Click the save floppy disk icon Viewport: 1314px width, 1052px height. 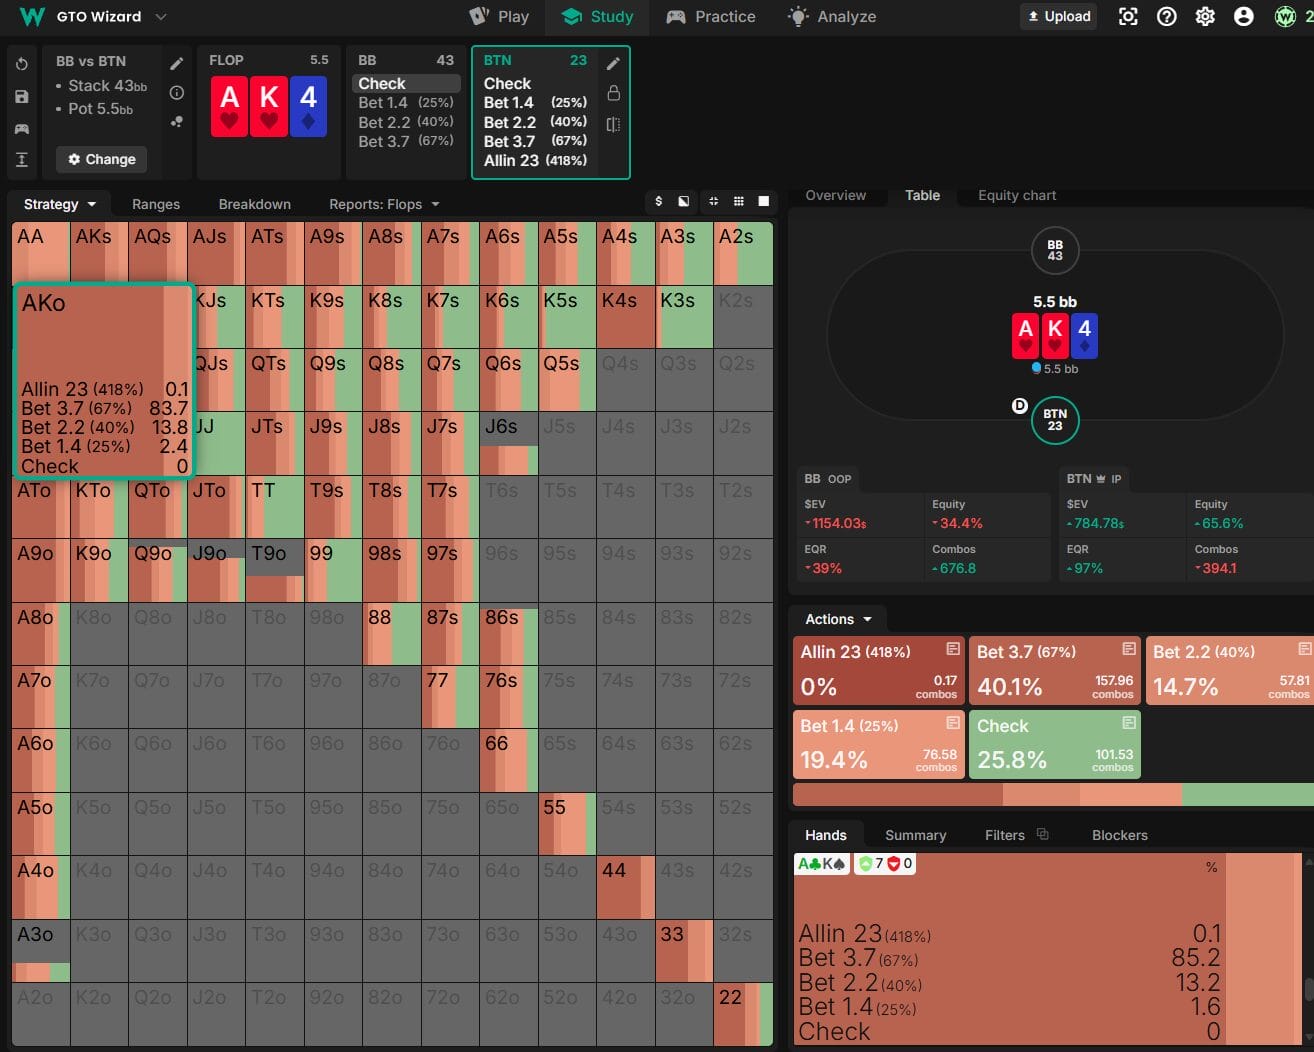pos(22,97)
